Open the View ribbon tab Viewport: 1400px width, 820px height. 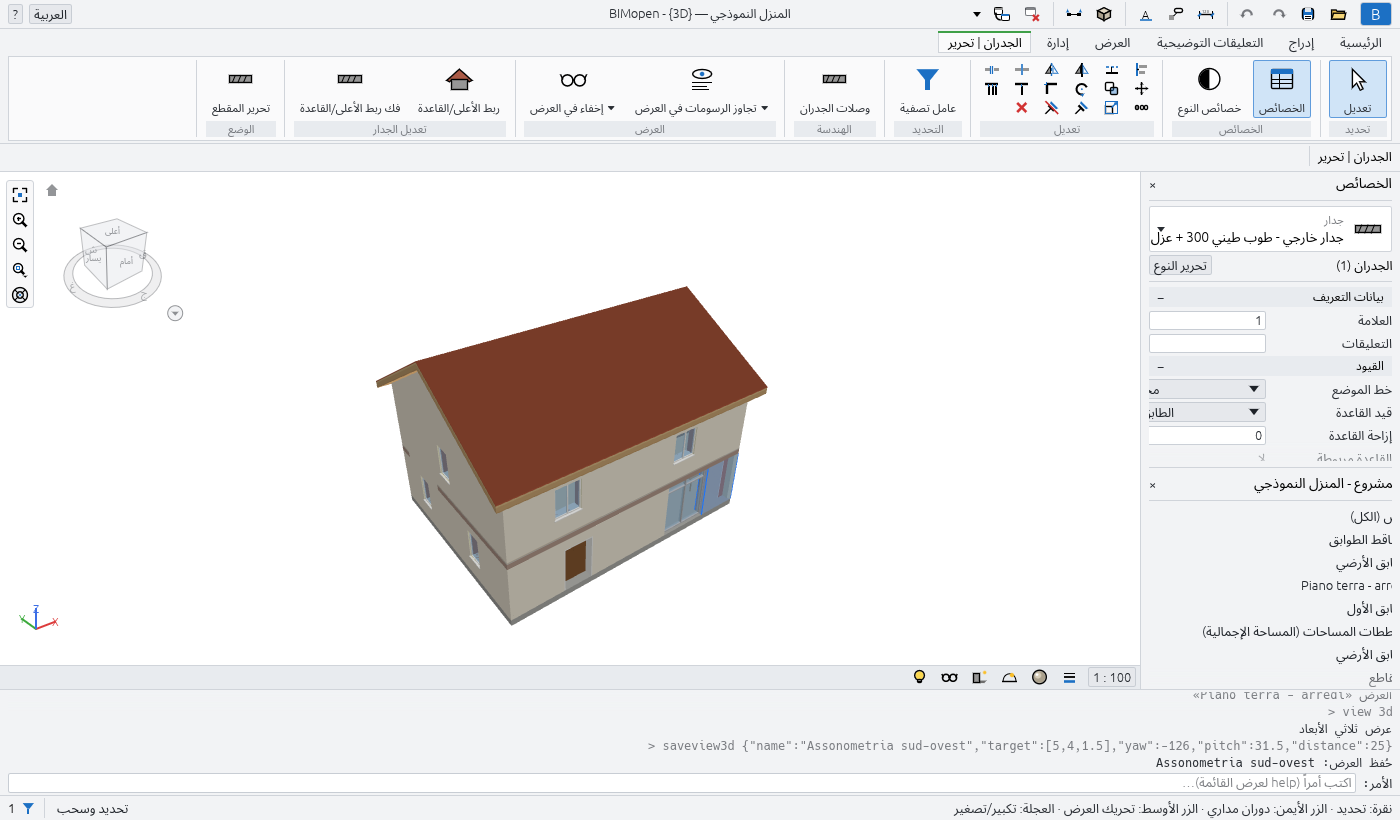pyautogui.click(x=1112, y=43)
